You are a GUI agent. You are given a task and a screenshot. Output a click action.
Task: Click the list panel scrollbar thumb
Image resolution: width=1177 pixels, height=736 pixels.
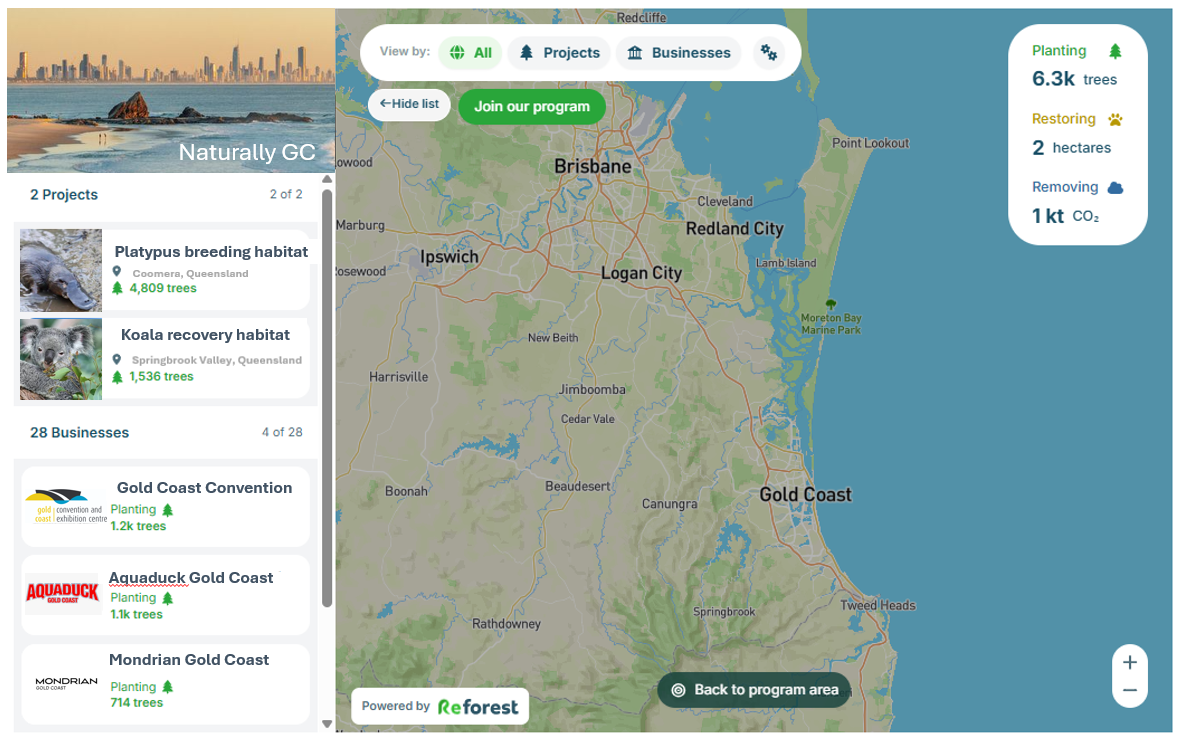point(327,398)
